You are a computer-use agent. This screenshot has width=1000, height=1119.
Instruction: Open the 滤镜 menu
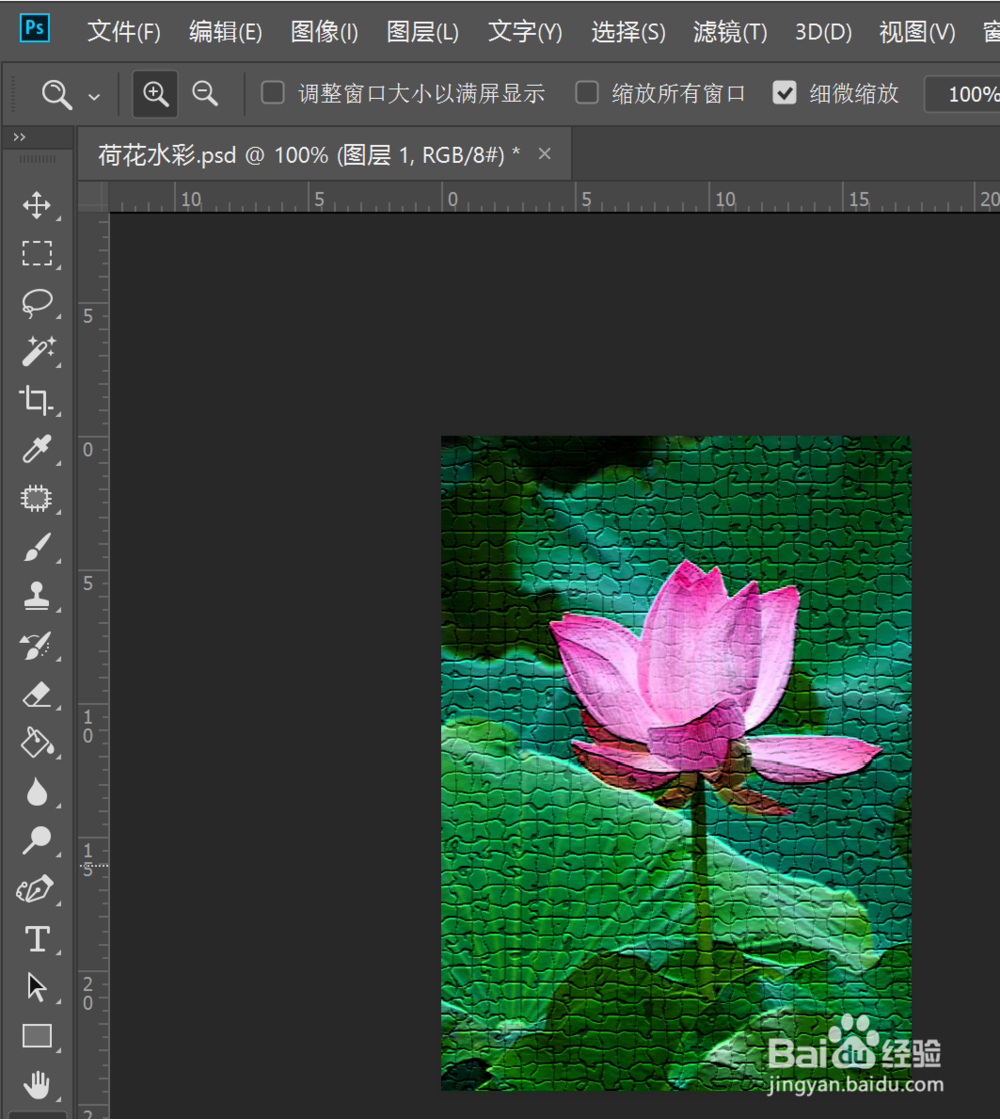pyautogui.click(x=729, y=31)
